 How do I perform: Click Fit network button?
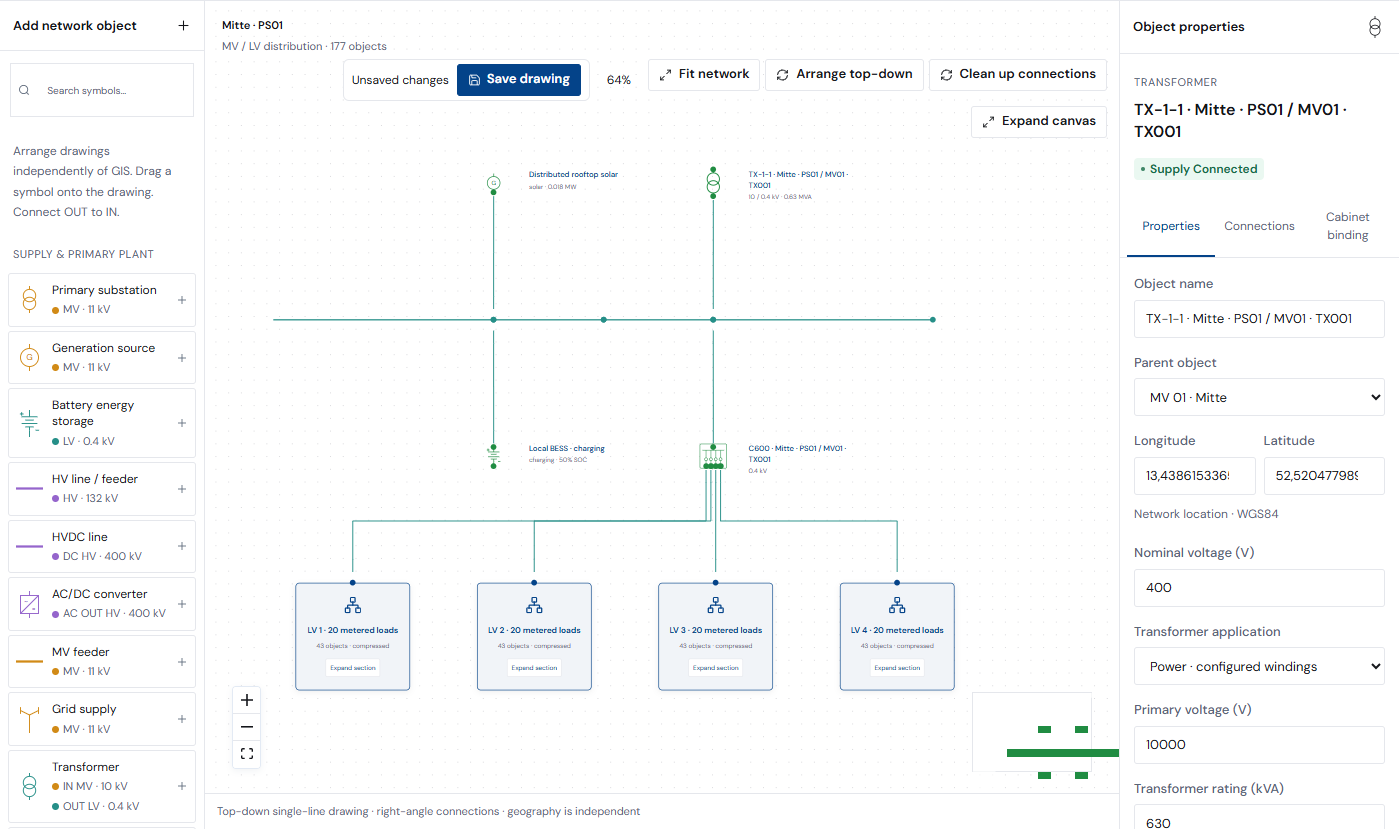click(x=704, y=74)
